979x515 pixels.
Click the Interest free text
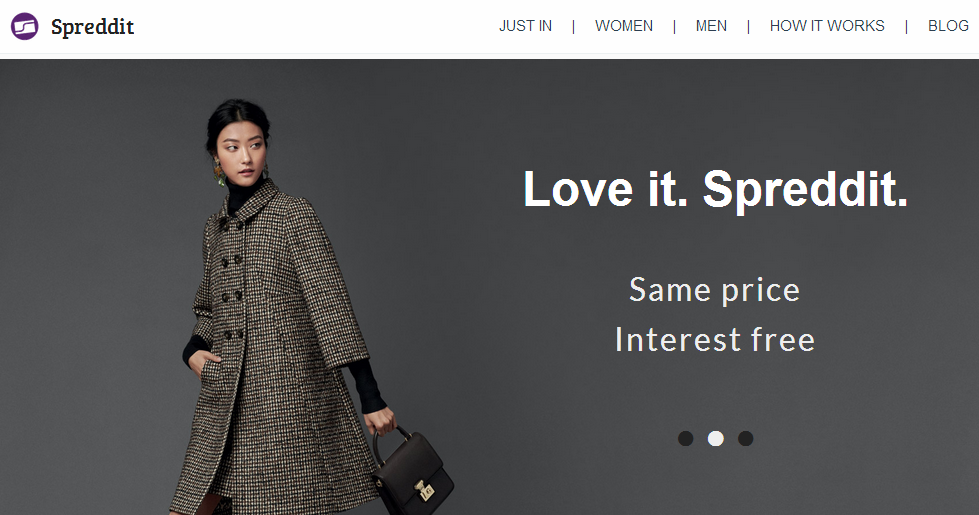pyautogui.click(x=715, y=340)
